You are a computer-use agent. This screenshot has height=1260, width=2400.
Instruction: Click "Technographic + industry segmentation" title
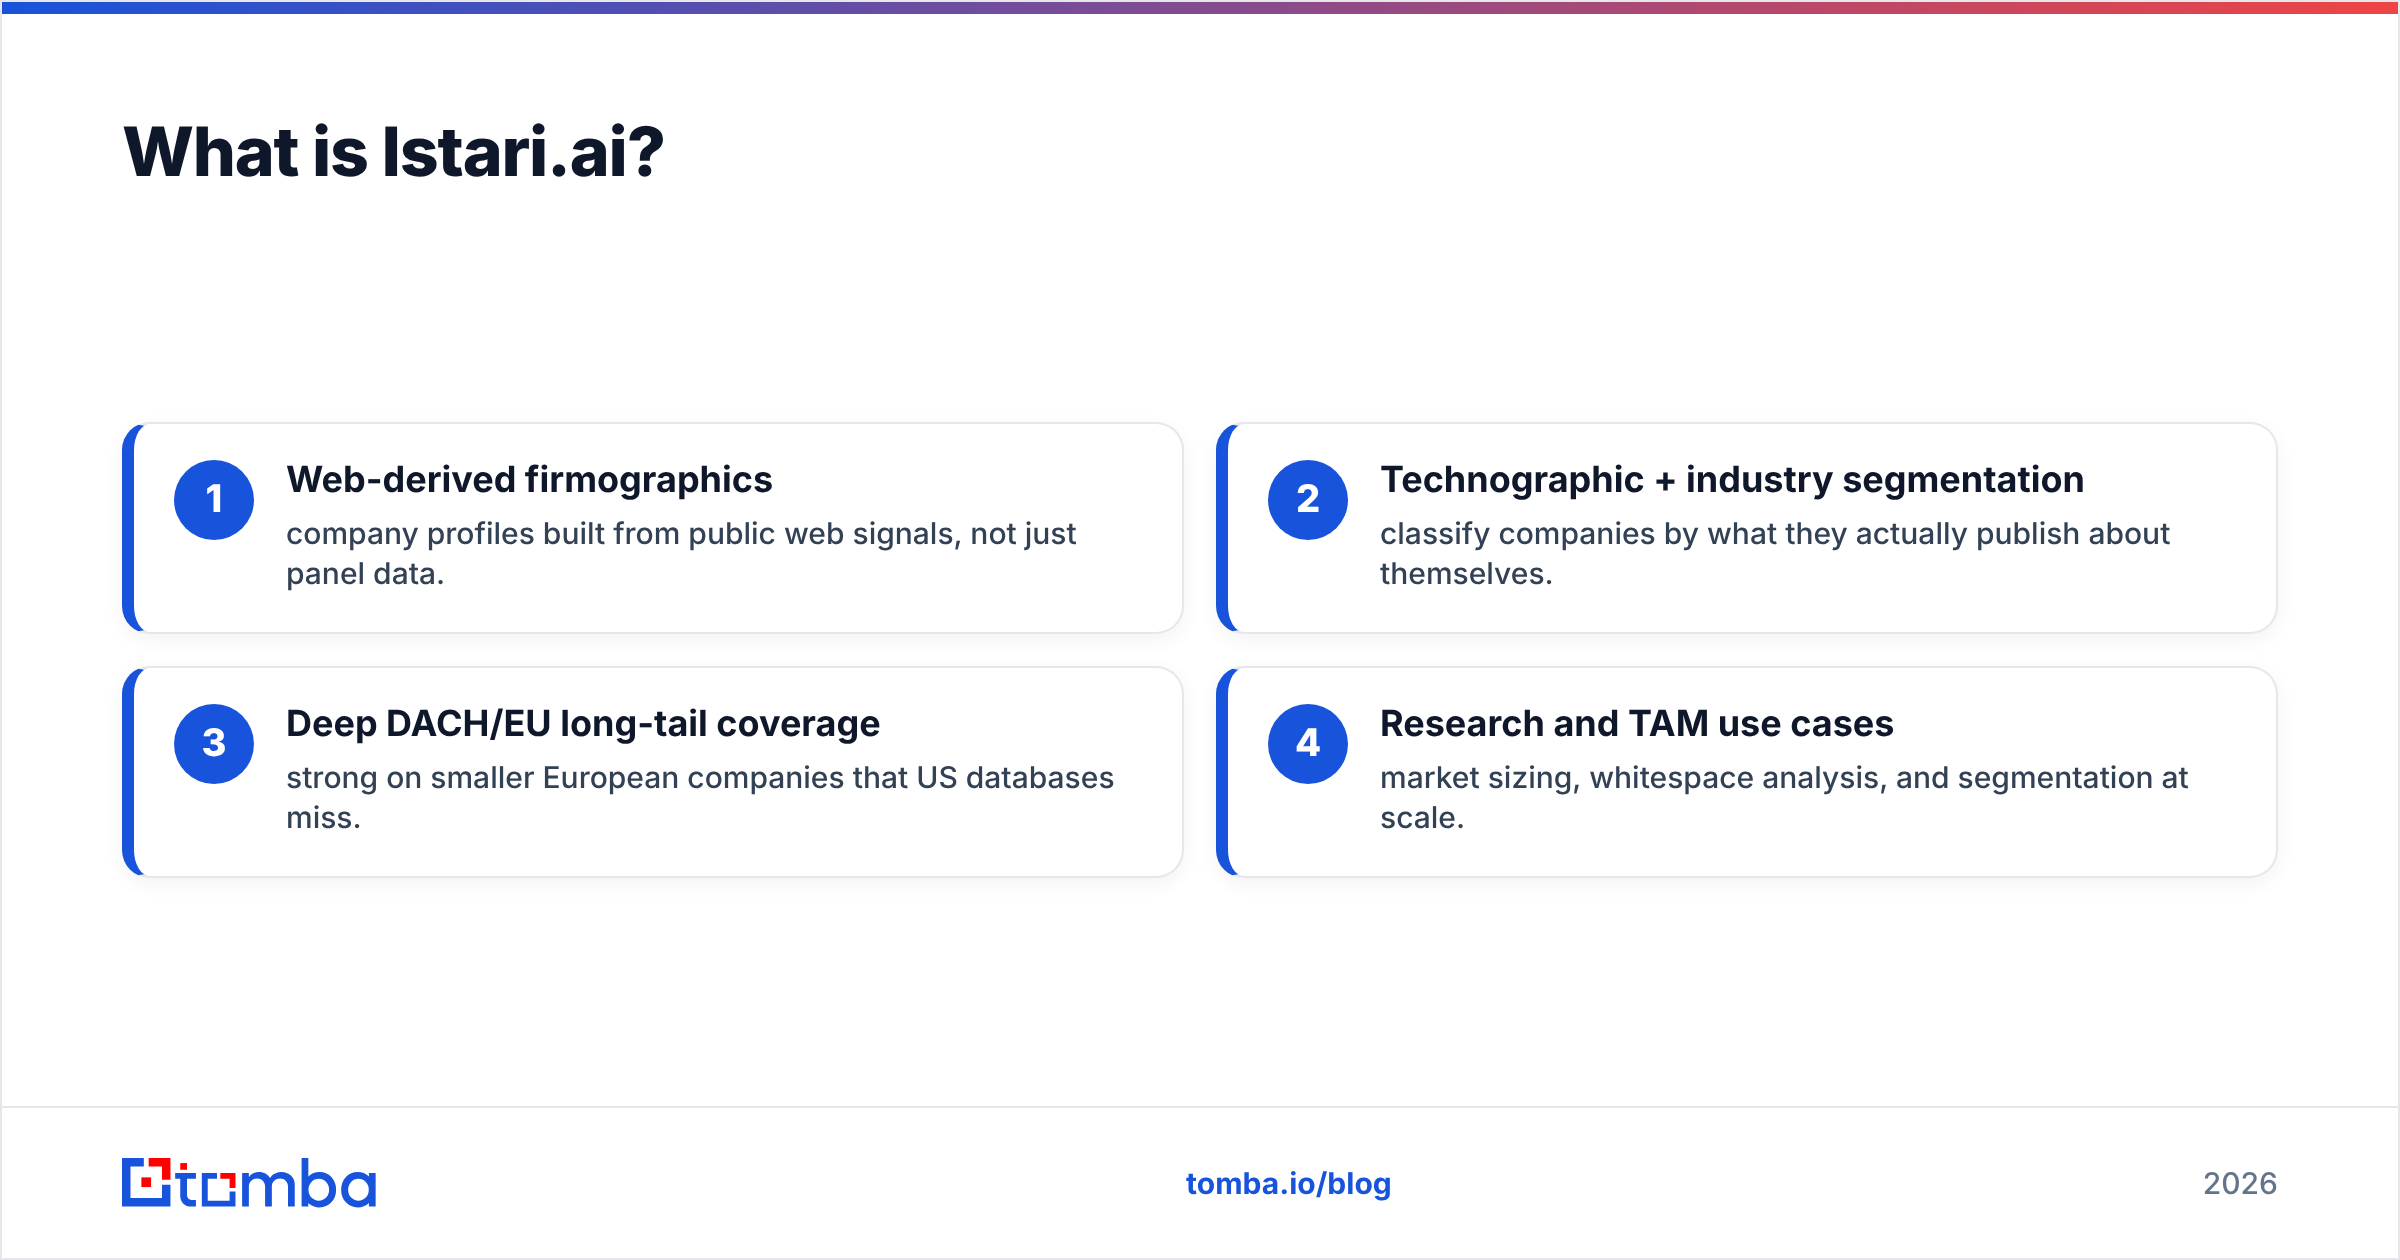[1732, 480]
